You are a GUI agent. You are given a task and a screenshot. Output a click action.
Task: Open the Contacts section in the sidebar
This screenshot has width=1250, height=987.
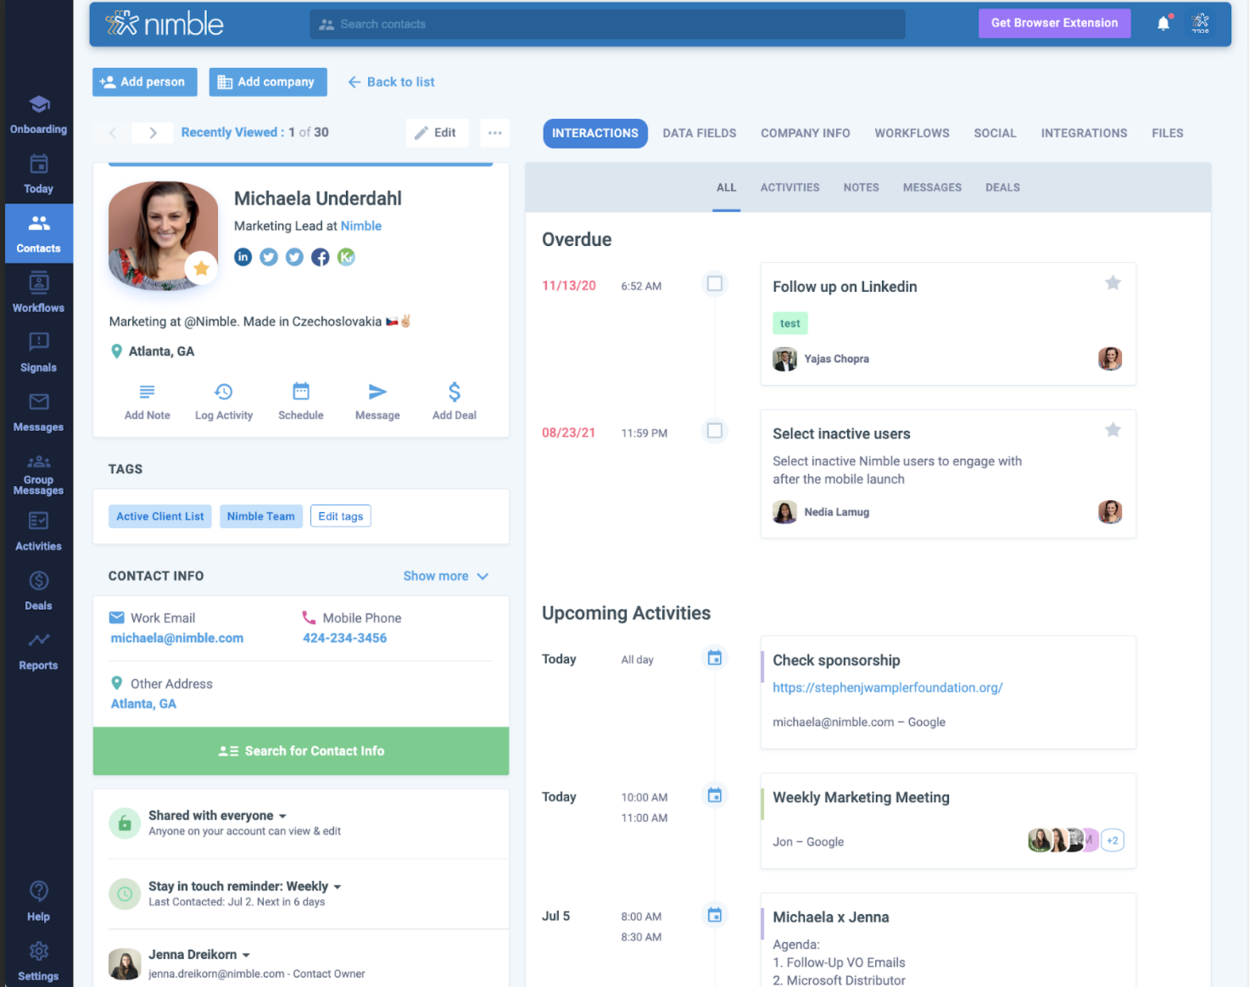tap(38, 233)
